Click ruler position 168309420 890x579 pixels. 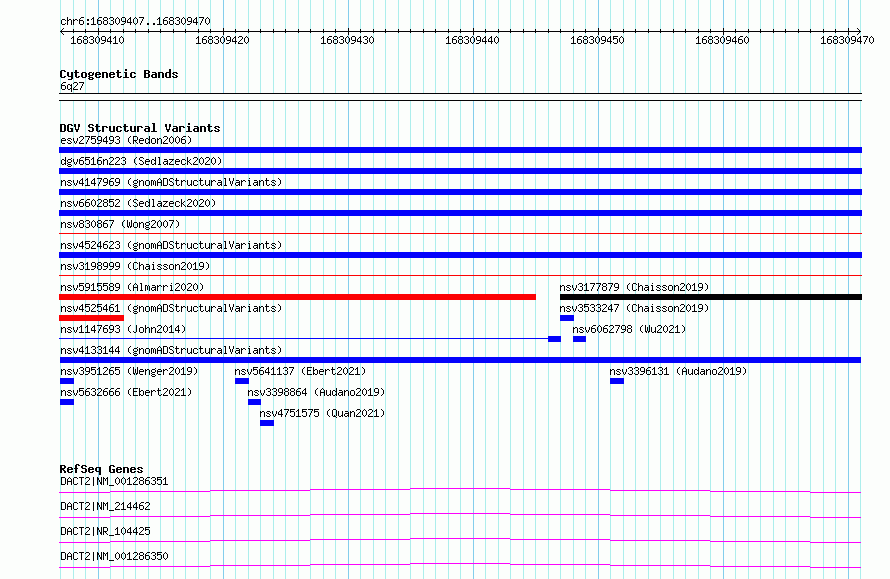coord(222,40)
